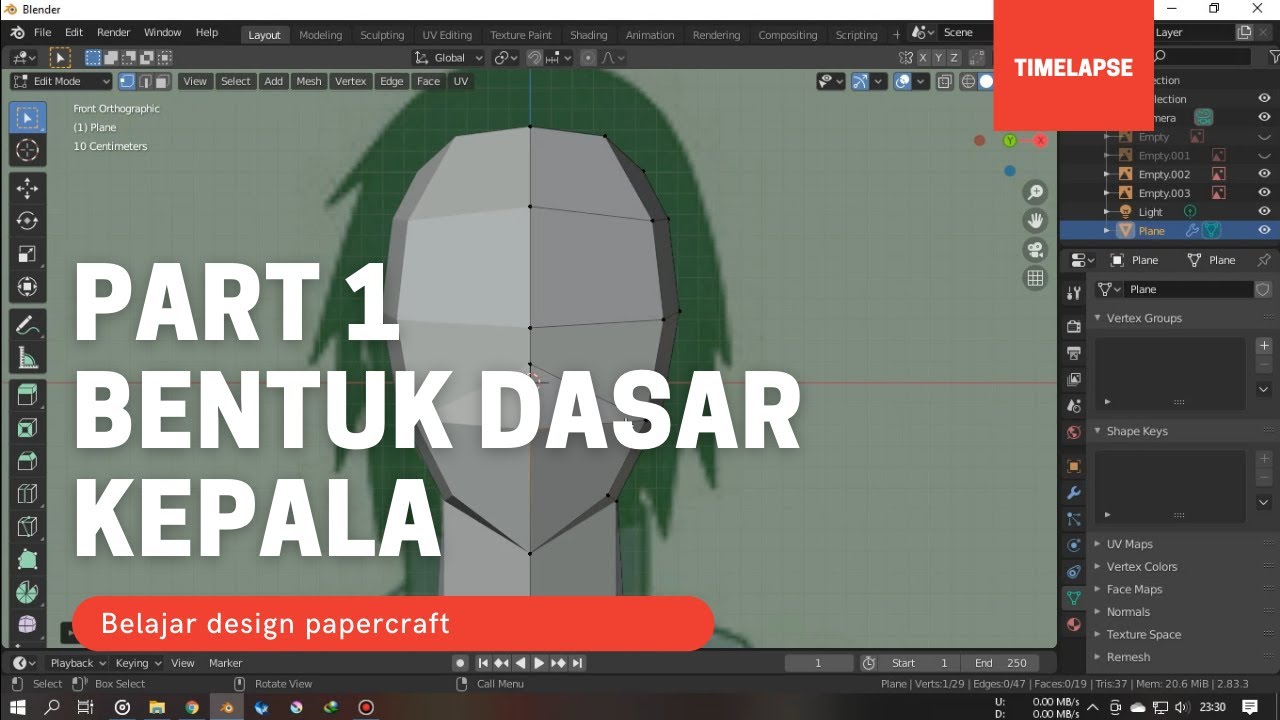Click the End frame field showing 250

(1000, 663)
